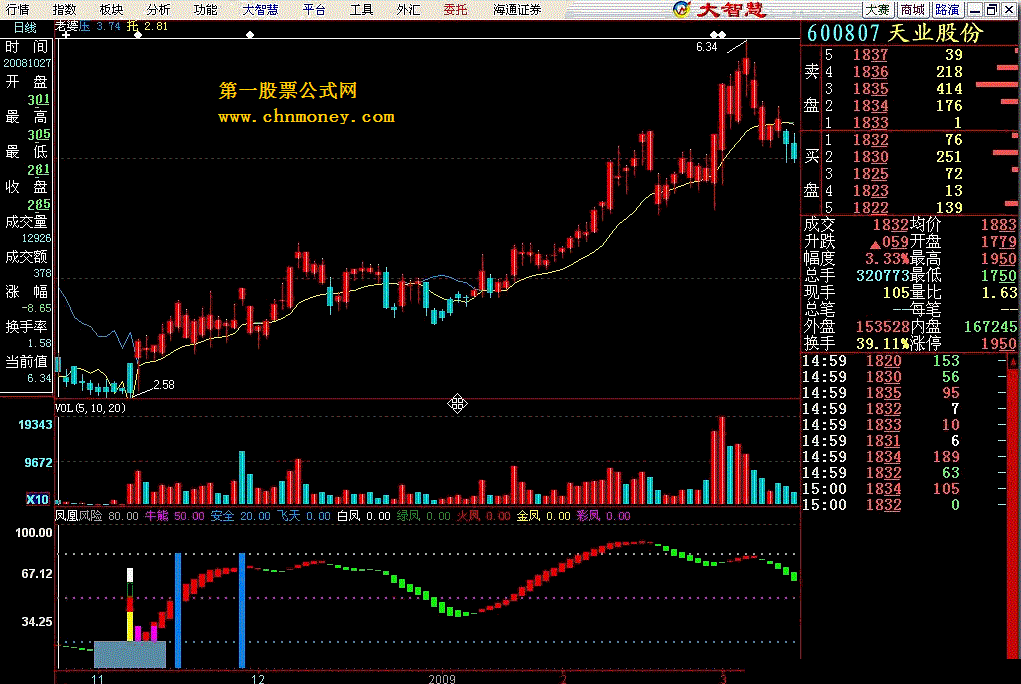
Task: Click the 量比 1.63 value
Action: 1000,292
